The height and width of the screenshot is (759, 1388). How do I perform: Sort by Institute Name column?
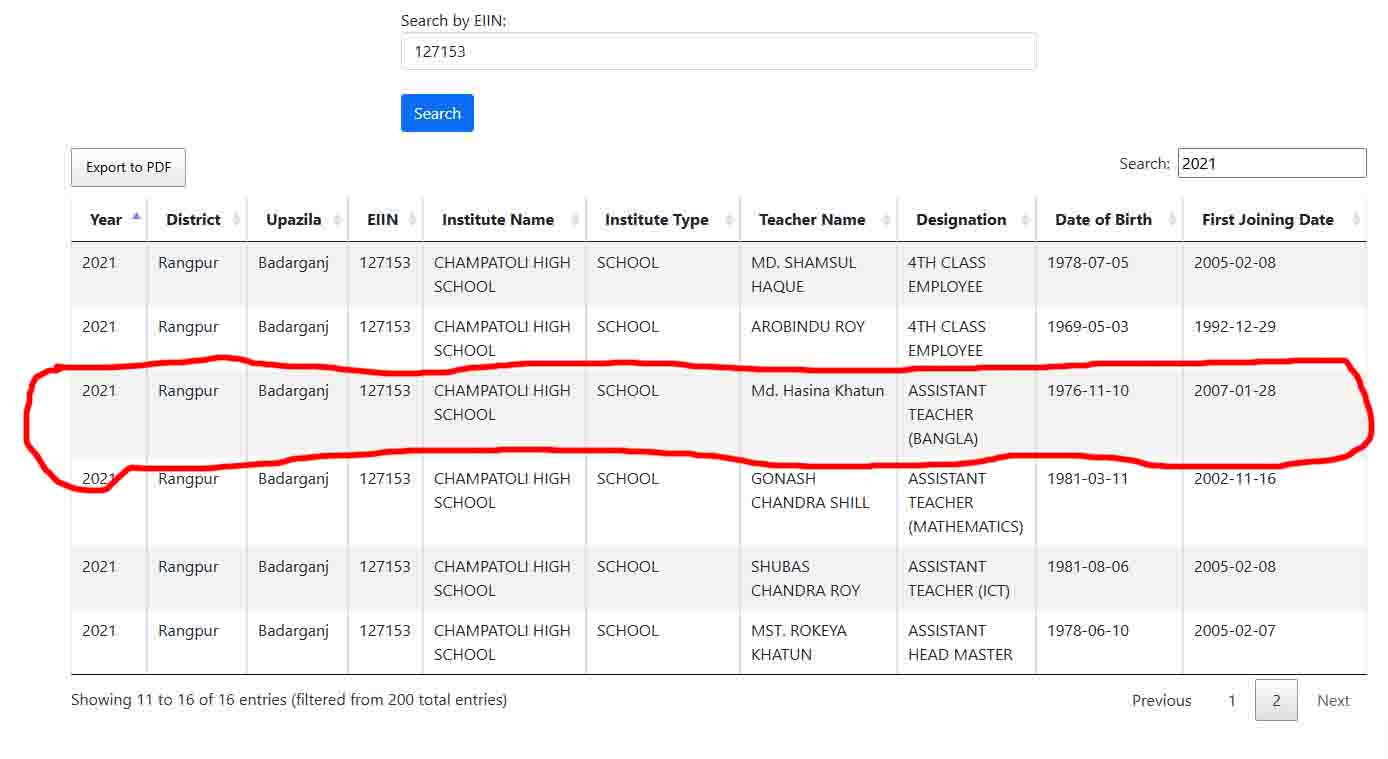coord(498,220)
